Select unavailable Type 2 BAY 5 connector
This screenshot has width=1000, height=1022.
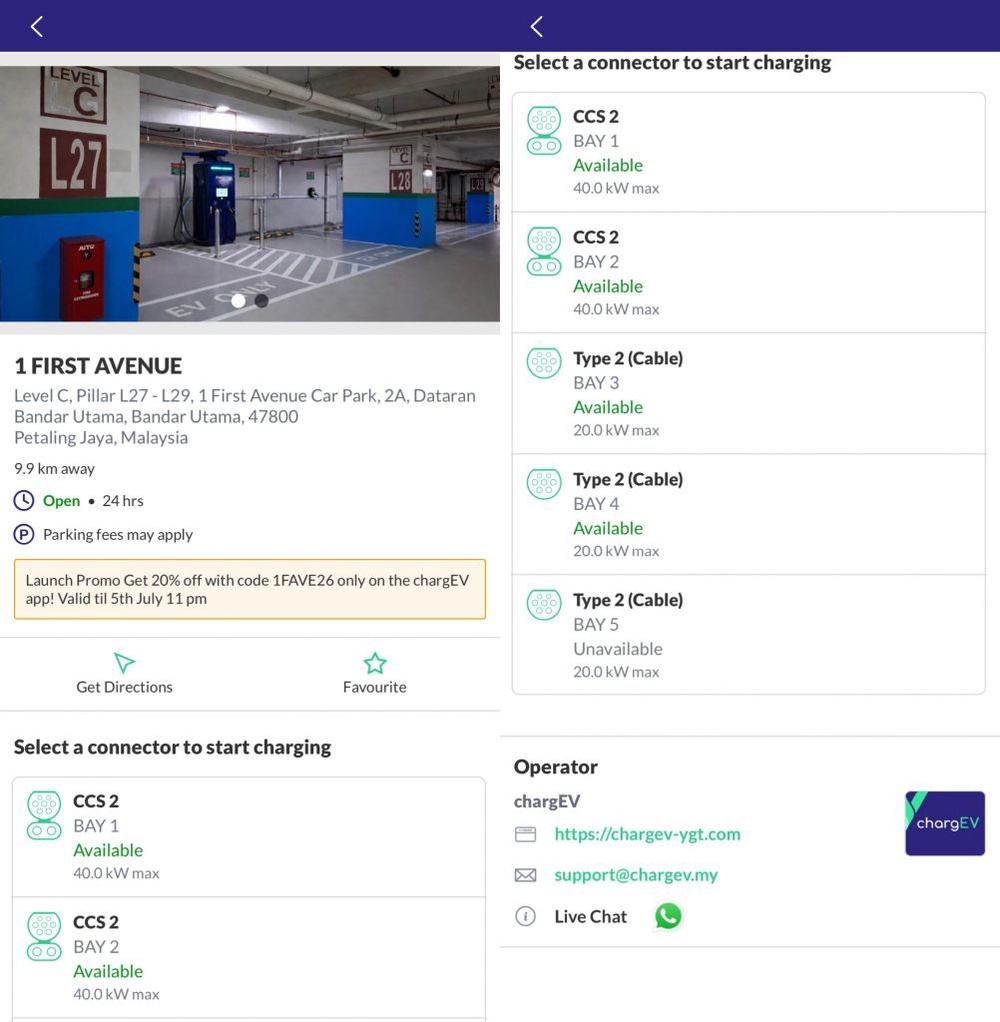[x=748, y=635]
